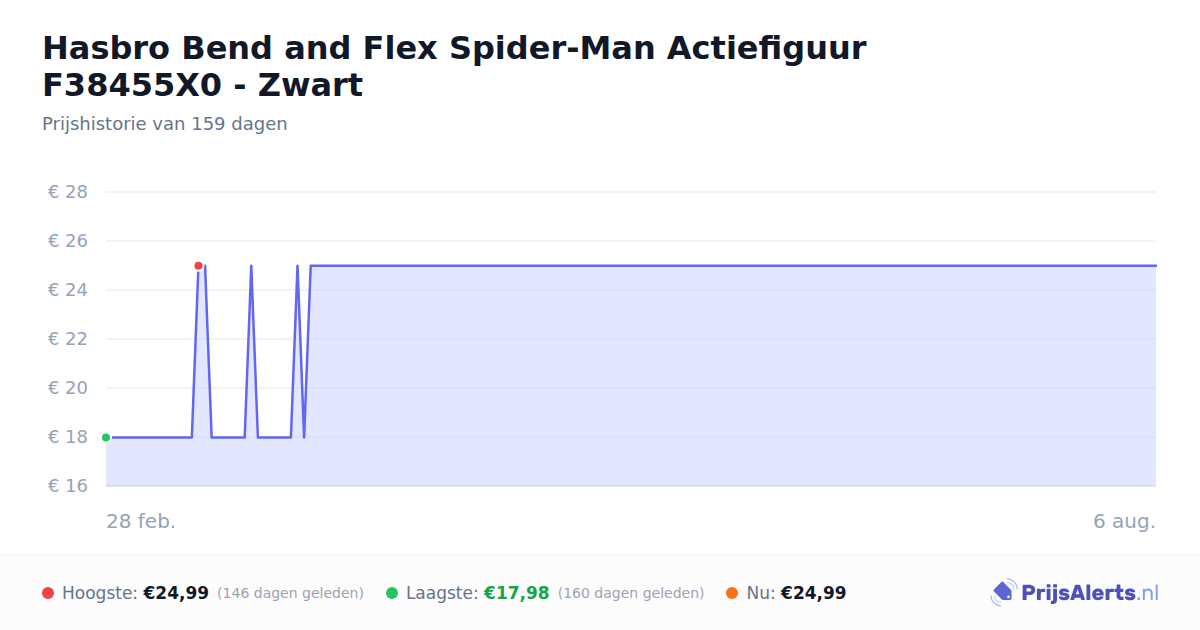
Task: Click the green Laagste legend dot
Action: (392, 593)
